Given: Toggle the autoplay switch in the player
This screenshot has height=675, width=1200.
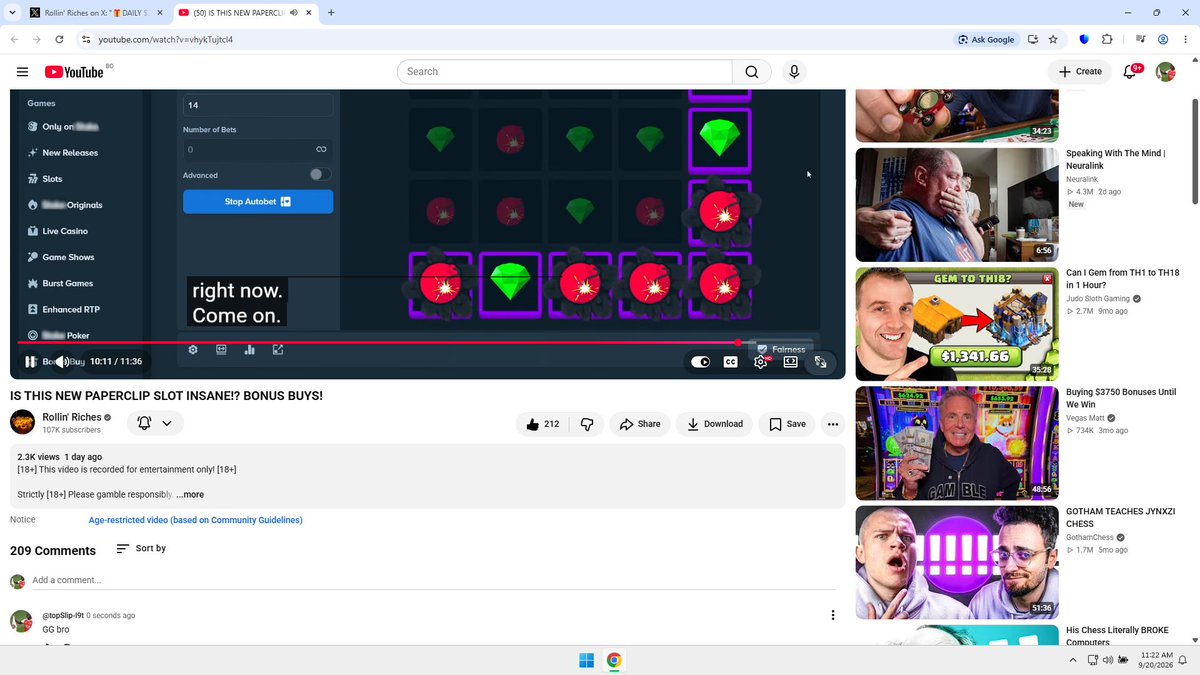Looking at the screenshot, I should tap(700, 362).
